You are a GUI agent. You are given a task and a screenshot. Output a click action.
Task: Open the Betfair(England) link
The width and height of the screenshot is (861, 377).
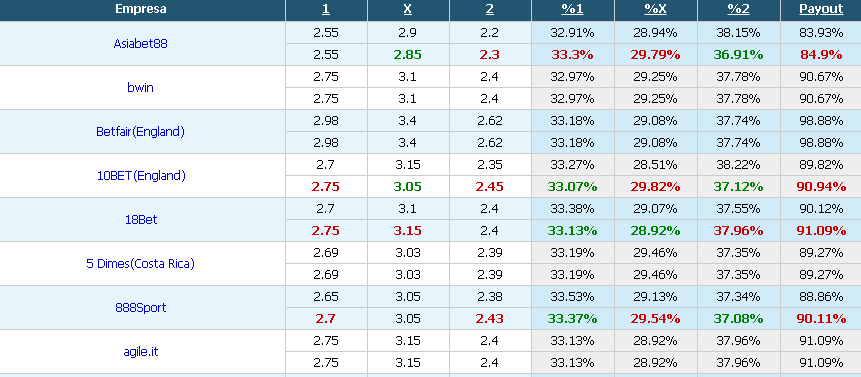[141, 132]
